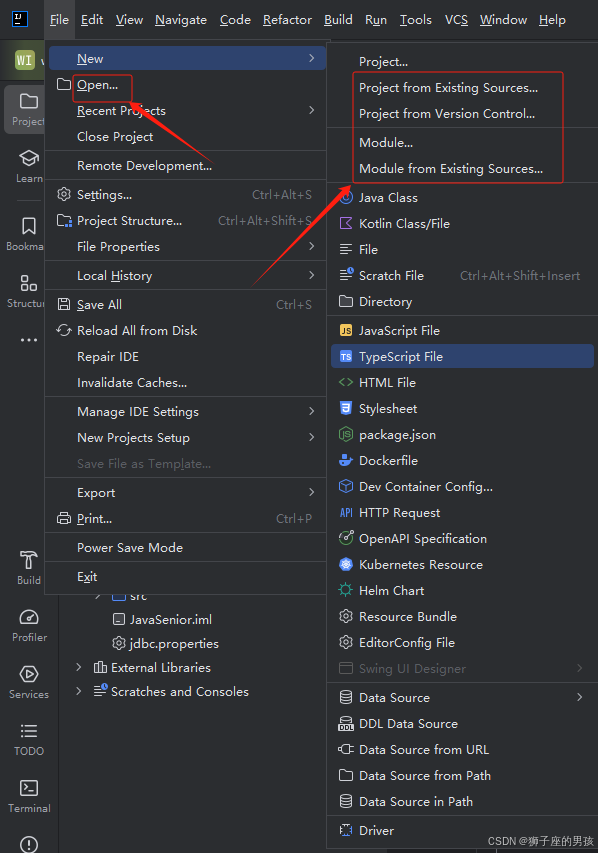The width and height of the screenshot is (598, 853).
Task: Choose Reload All from Disk
Action: (x=185, y=331)
